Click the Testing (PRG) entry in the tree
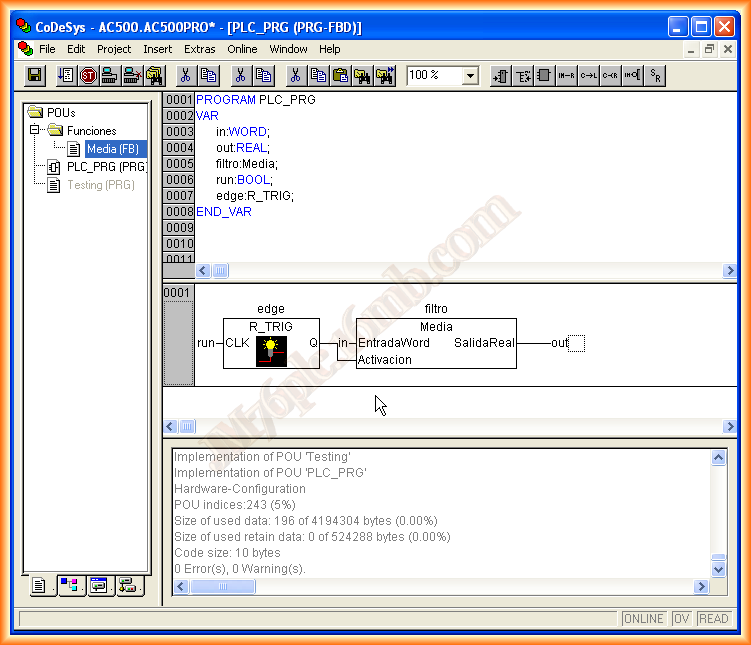 (100, 185)
